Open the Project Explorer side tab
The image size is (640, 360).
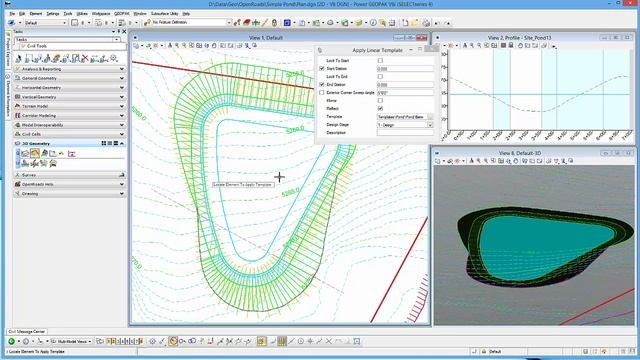coord(8,51)
